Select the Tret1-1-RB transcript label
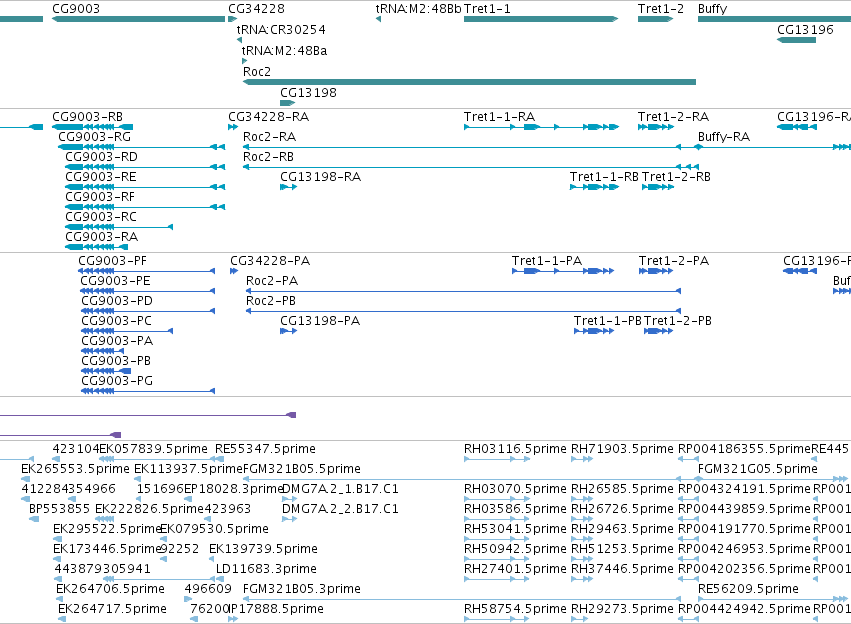 [604, 177]
